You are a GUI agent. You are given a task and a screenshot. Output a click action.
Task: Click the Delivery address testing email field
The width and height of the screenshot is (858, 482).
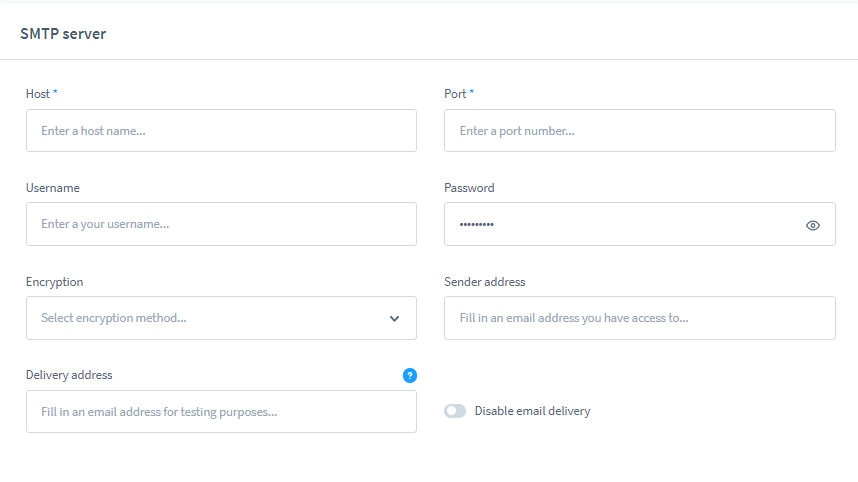(221, 411)
